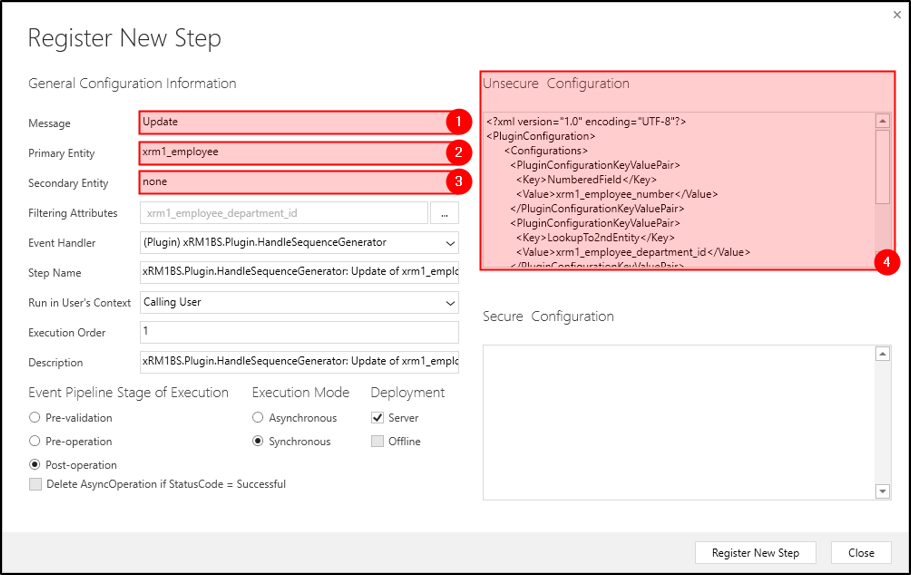This screenshot has width=911, height=575.
Task: Toggle the Server deployment checkbox
Action: 377,418
